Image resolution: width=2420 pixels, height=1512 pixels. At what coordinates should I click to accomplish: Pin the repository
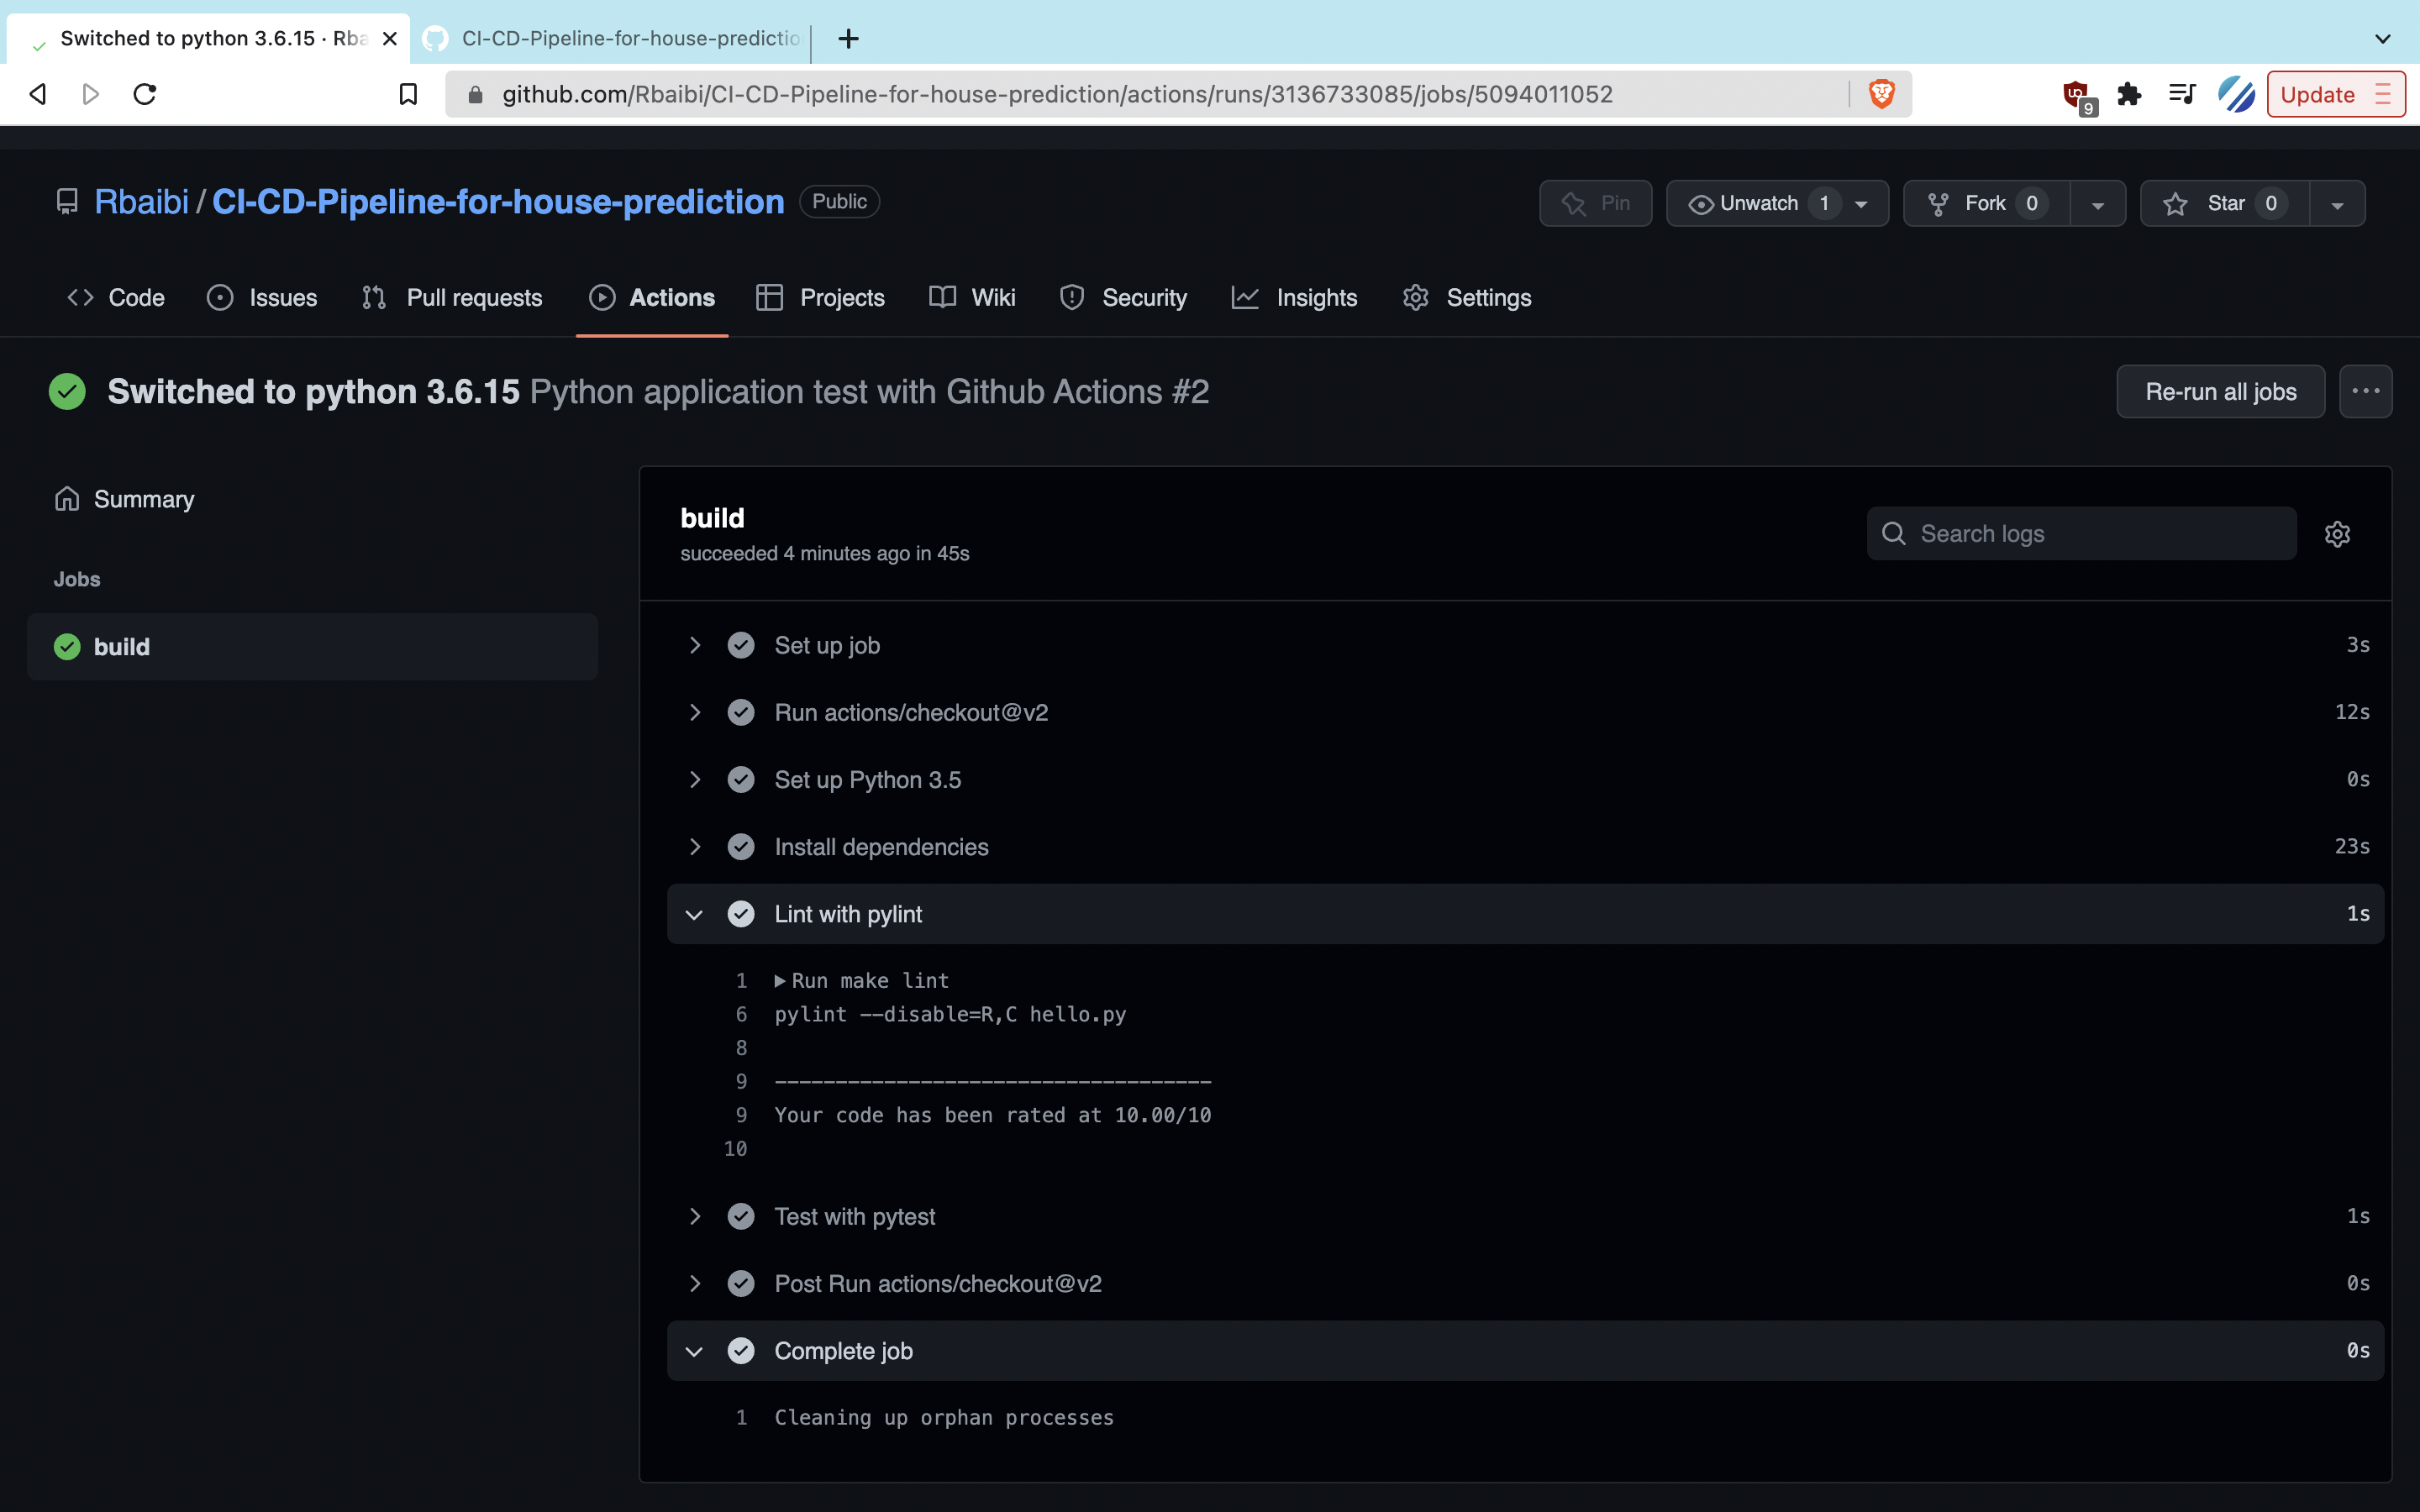tap(1596, 204)
